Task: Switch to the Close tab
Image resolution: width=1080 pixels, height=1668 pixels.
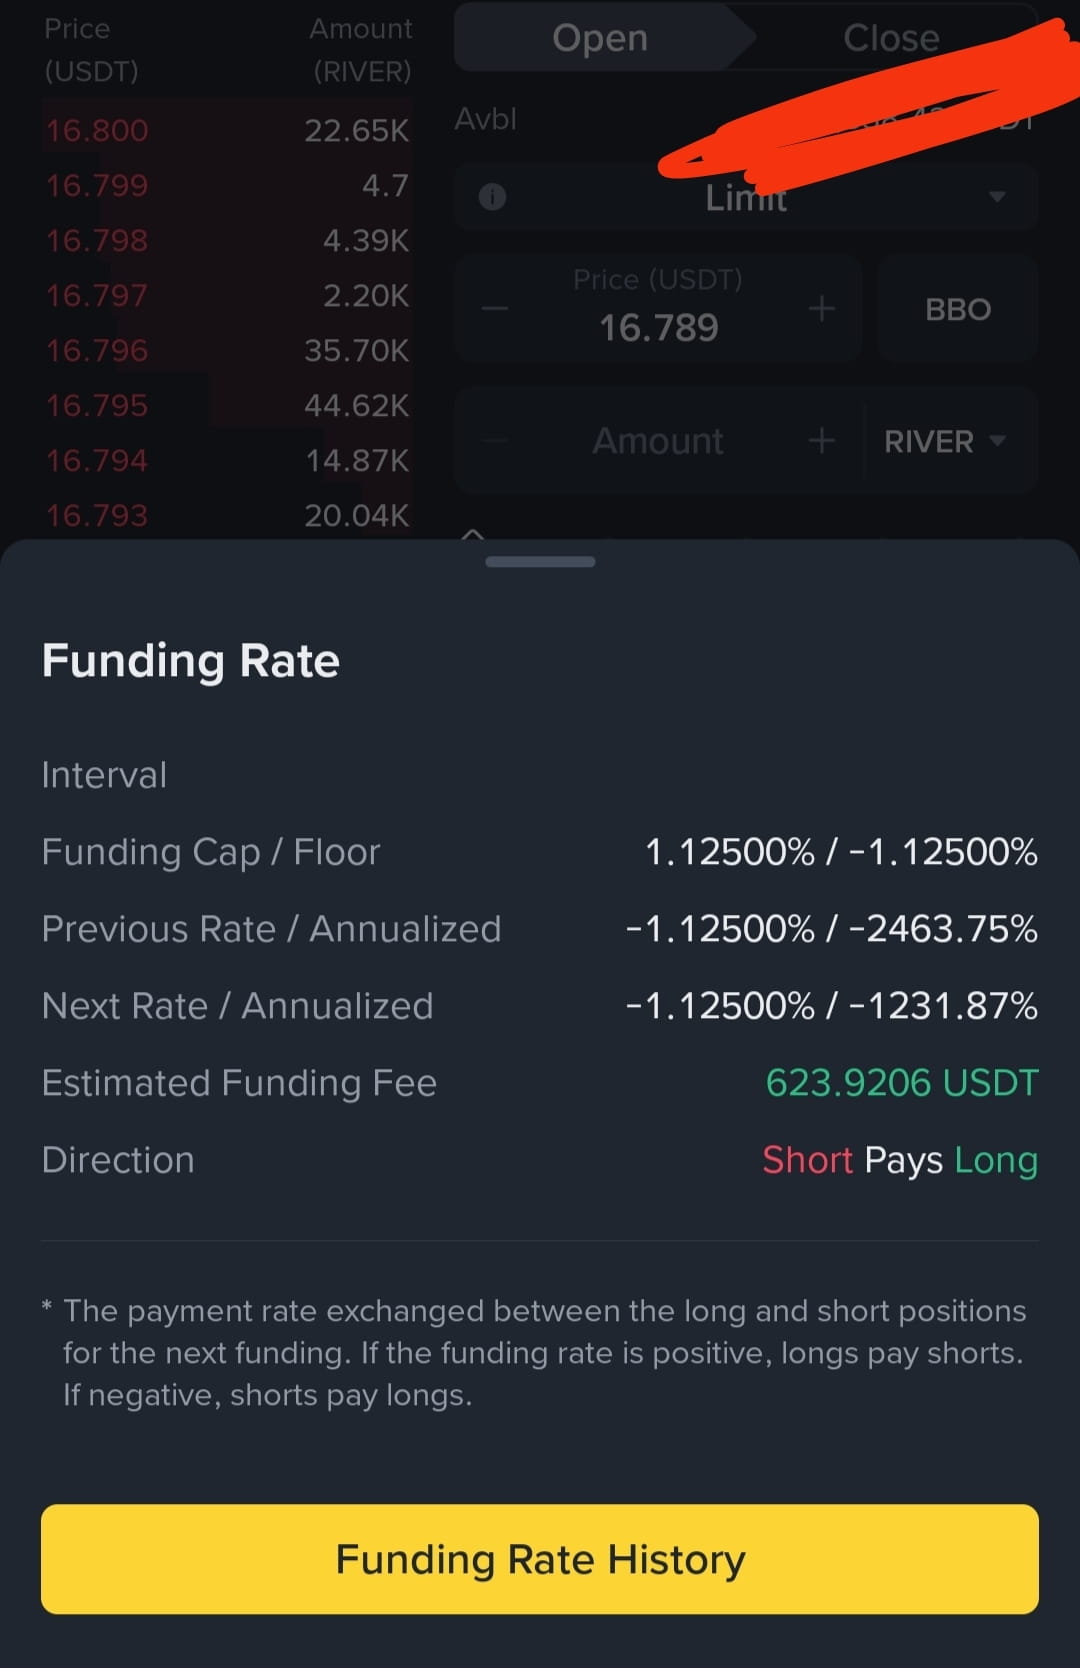Action: (891, 38)
